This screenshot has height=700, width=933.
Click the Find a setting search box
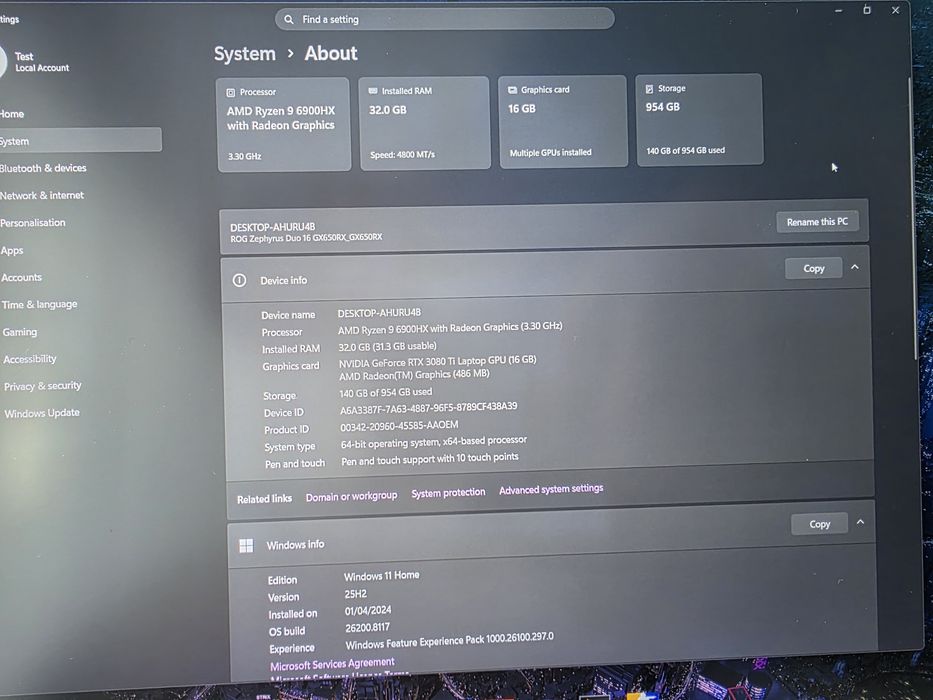point(444,19)
